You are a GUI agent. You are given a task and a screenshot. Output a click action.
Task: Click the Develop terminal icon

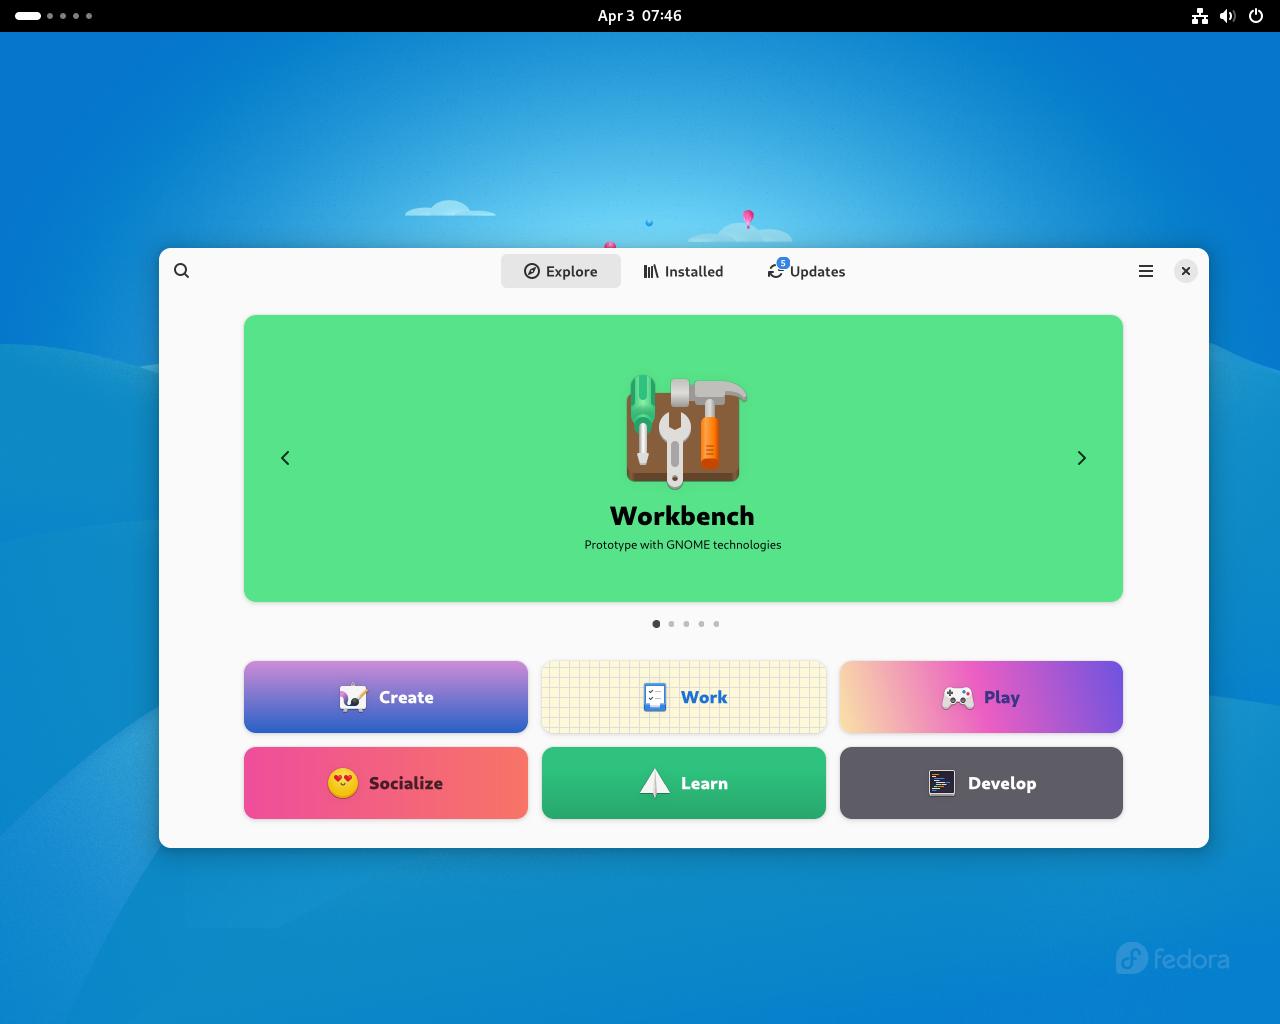(x=942, y=783)
